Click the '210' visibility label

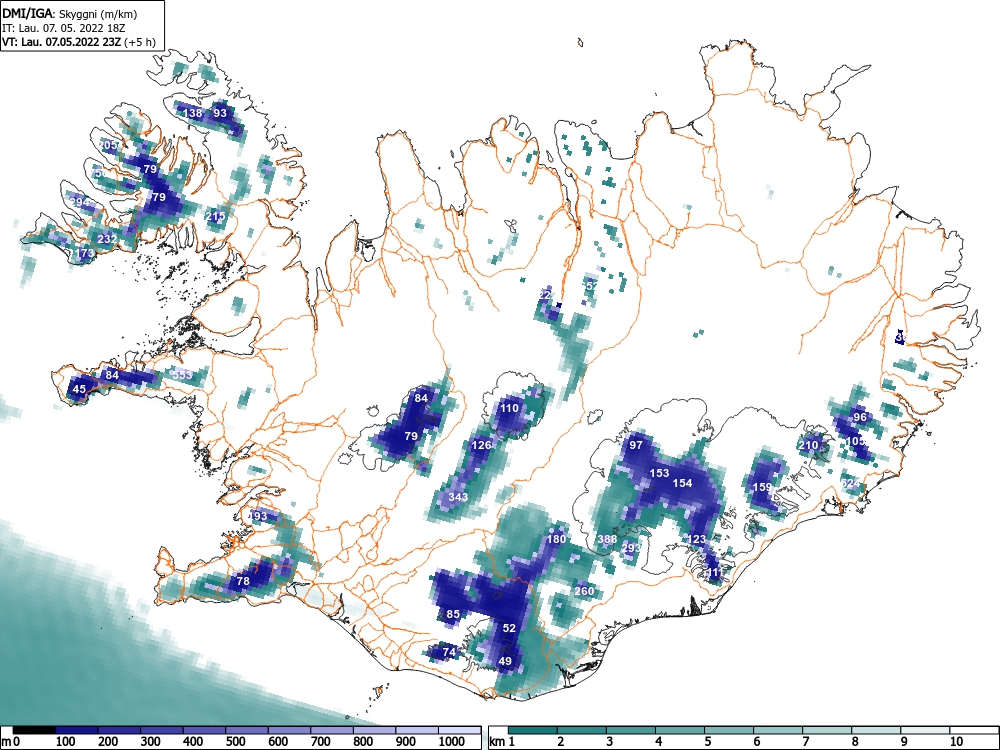coord(808,445)
